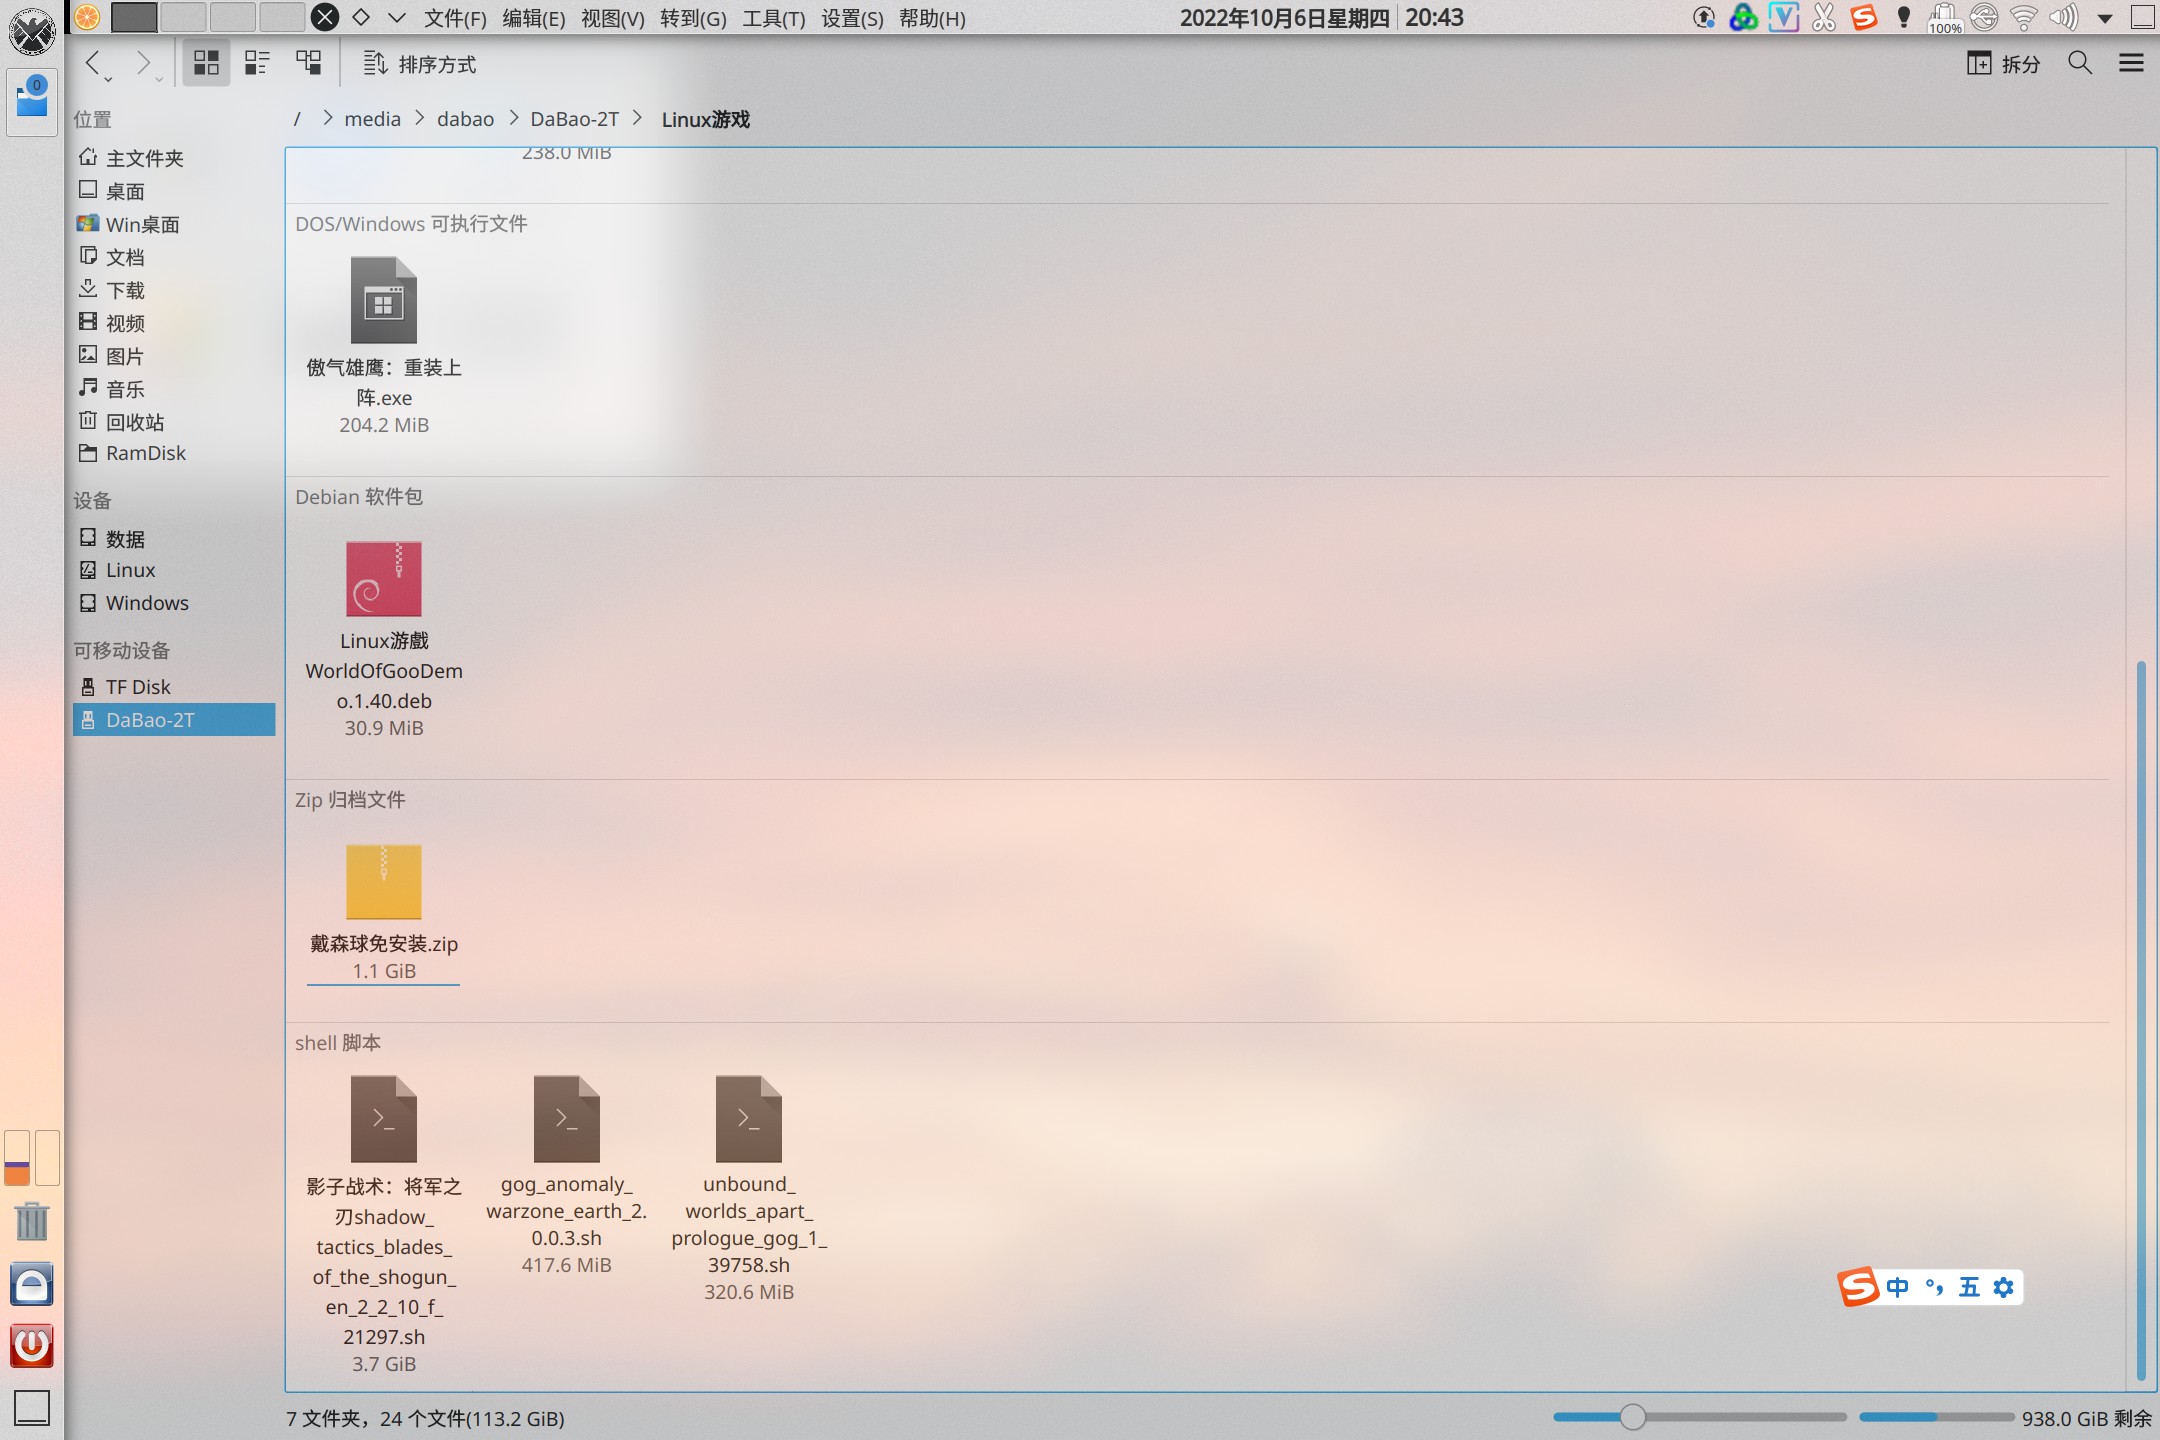Open the 工具(T) menu

coord(773,18)
